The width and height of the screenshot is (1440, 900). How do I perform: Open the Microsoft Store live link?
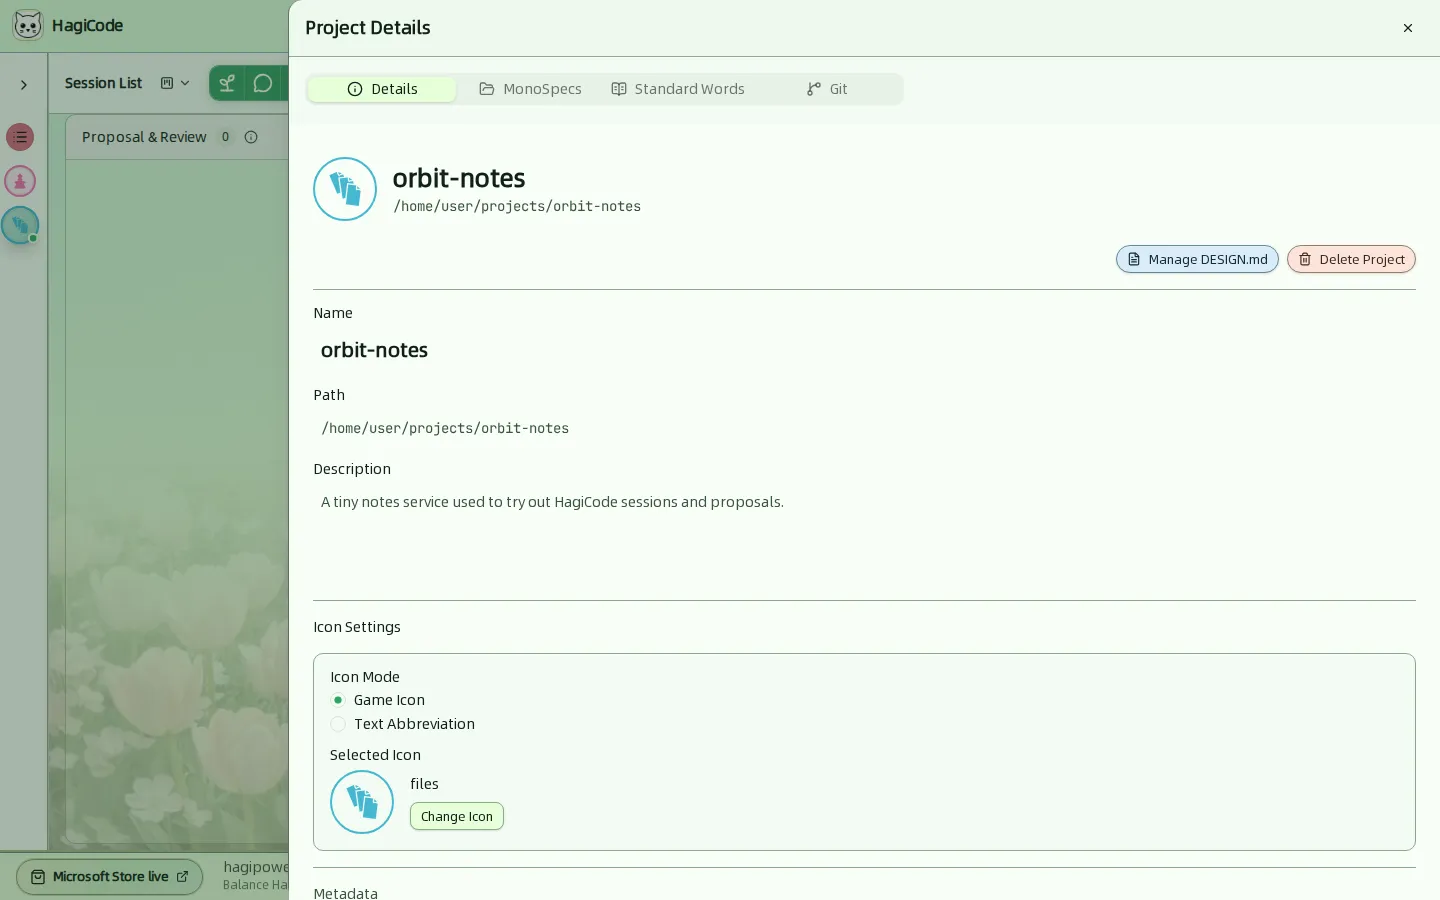click(110, 877)
